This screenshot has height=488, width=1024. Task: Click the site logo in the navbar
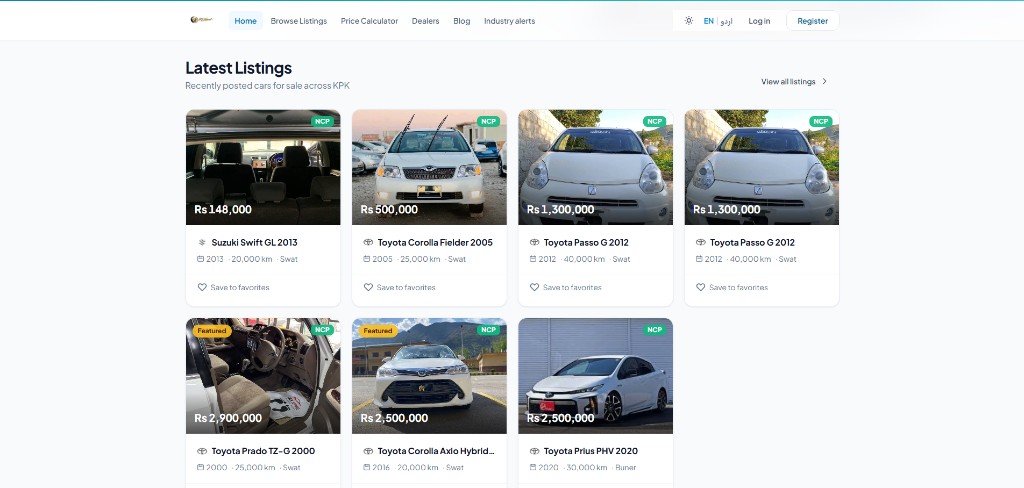tap(201, 20)
